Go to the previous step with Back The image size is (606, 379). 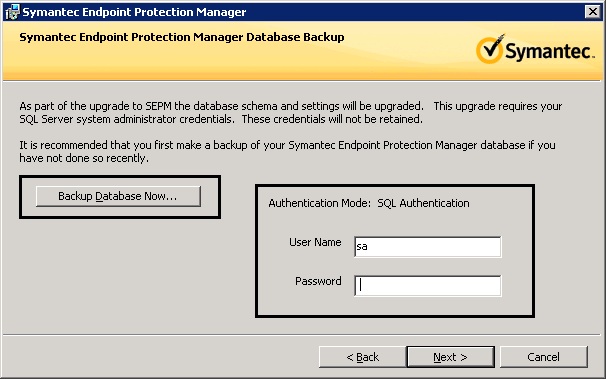[x=363, y=357]
